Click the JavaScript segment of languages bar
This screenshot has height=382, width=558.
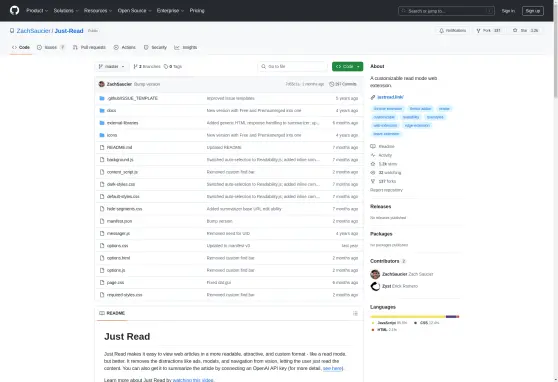coord(408,316)
